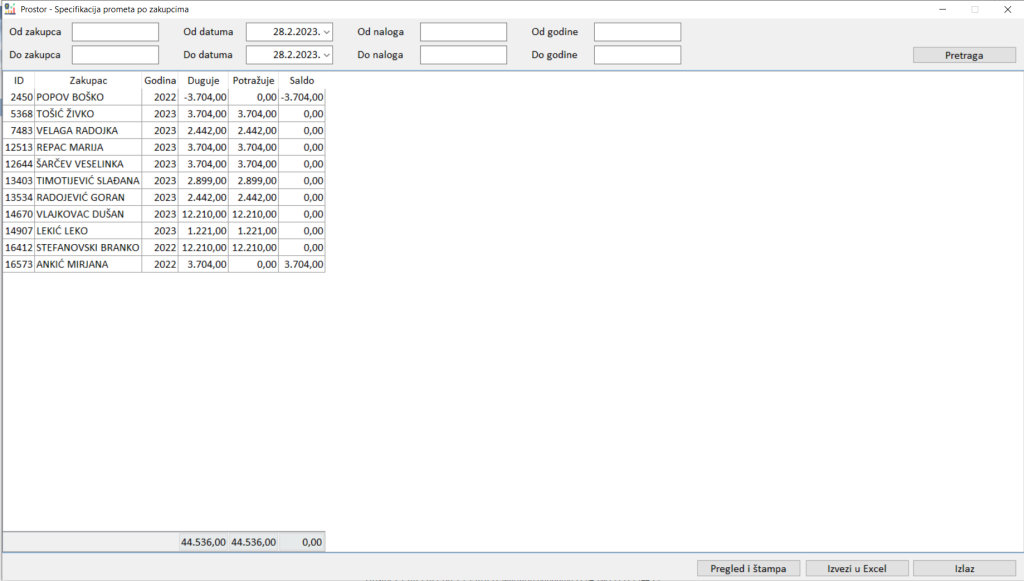Viewport: 1024px width, 581px height.
Task: Focus the Do zakupca input field
Action: [x=115, y=55]
